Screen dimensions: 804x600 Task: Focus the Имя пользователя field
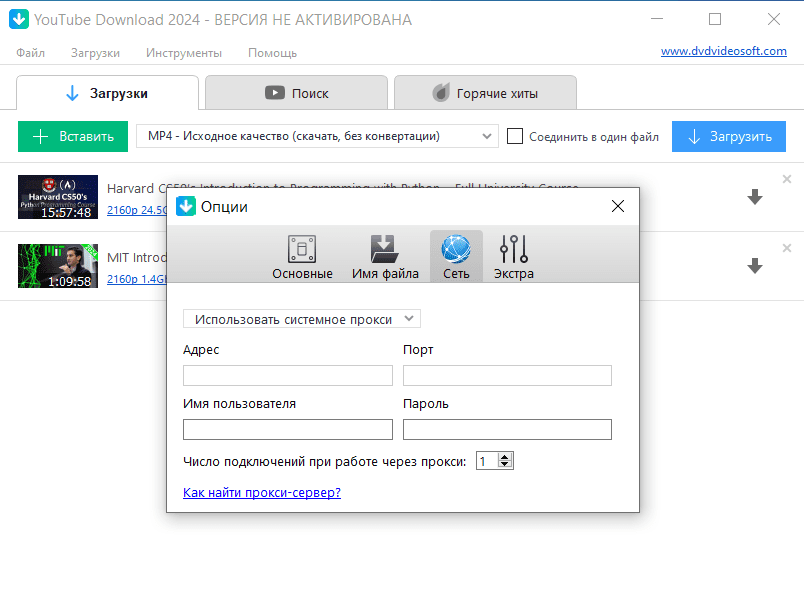click(288, 429)
